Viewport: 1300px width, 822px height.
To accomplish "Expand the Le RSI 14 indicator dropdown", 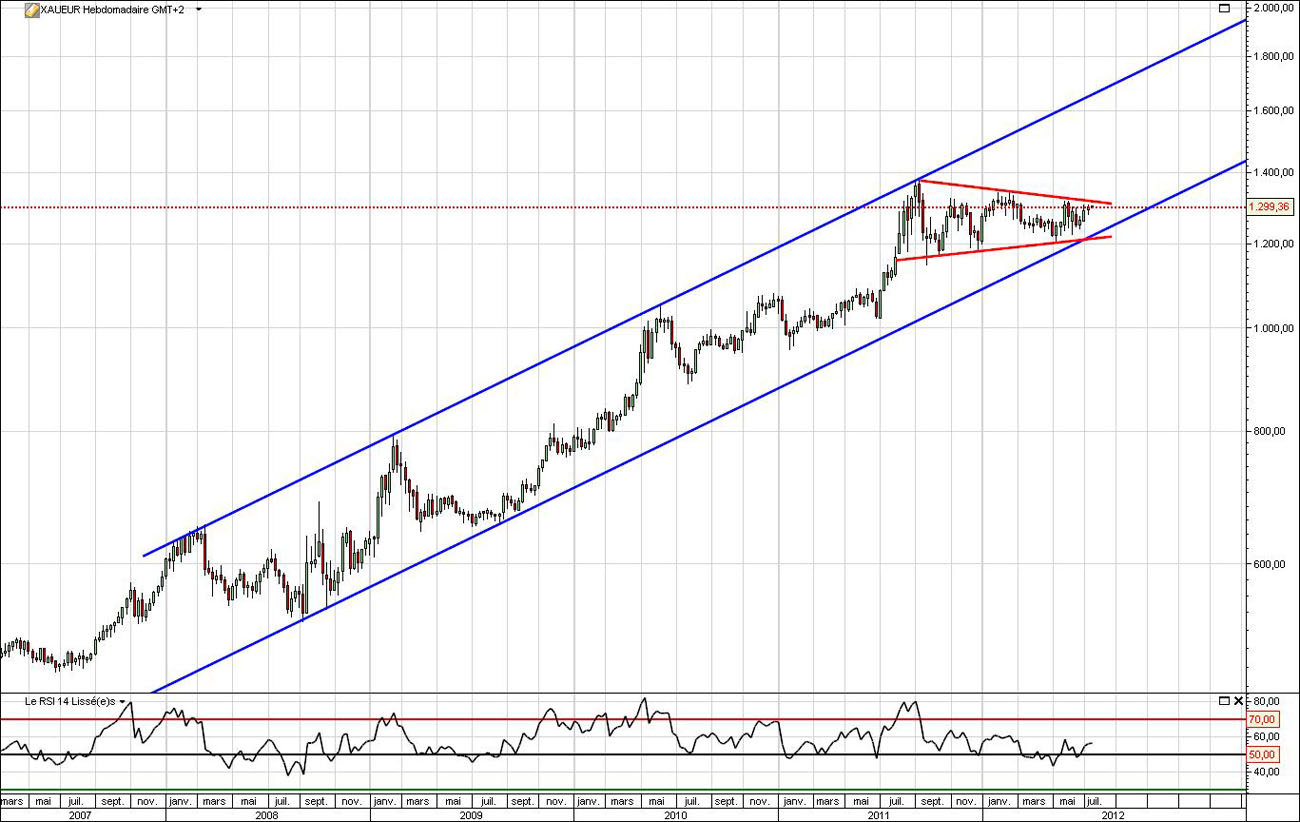I will [123, 702].
